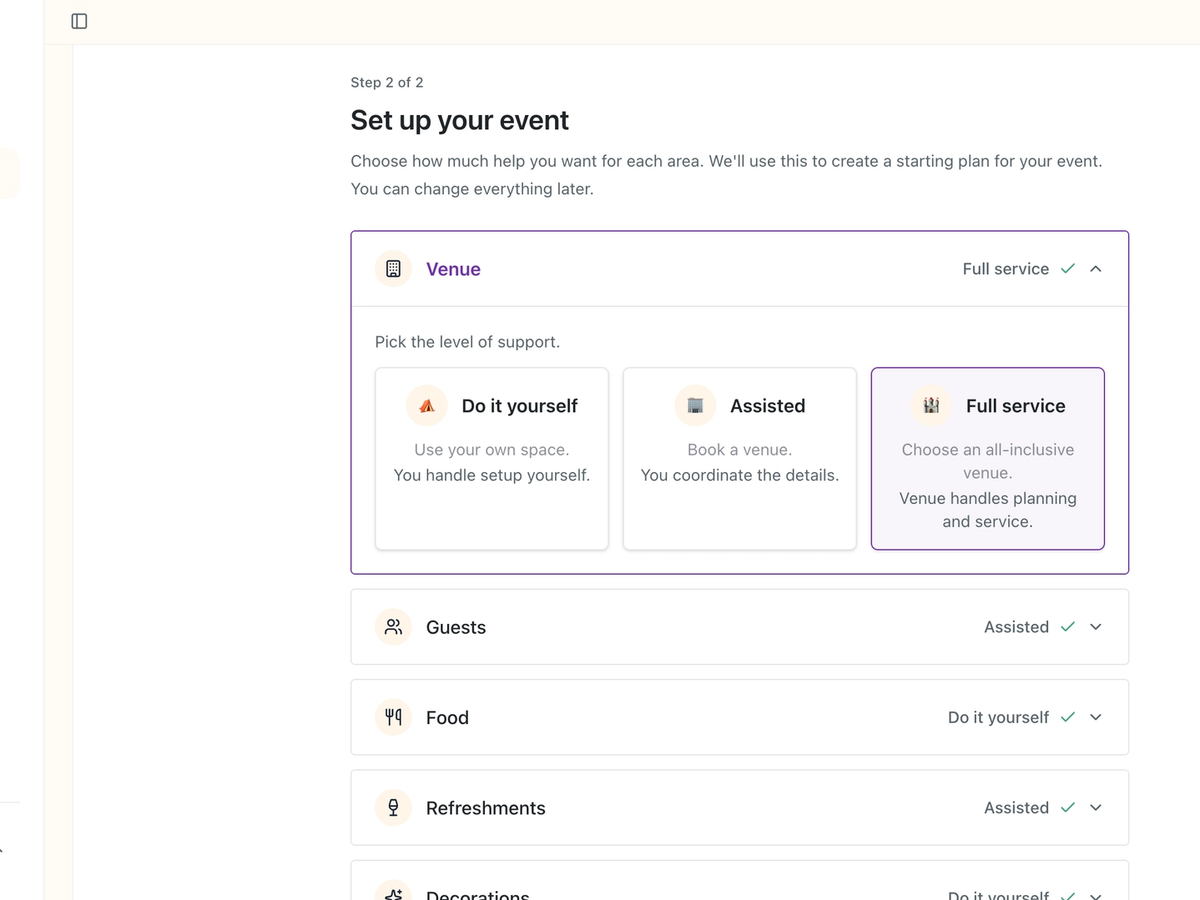Click the green checkmark in Venue row
Screen dimensions: 1200x900
point(1068,269)
